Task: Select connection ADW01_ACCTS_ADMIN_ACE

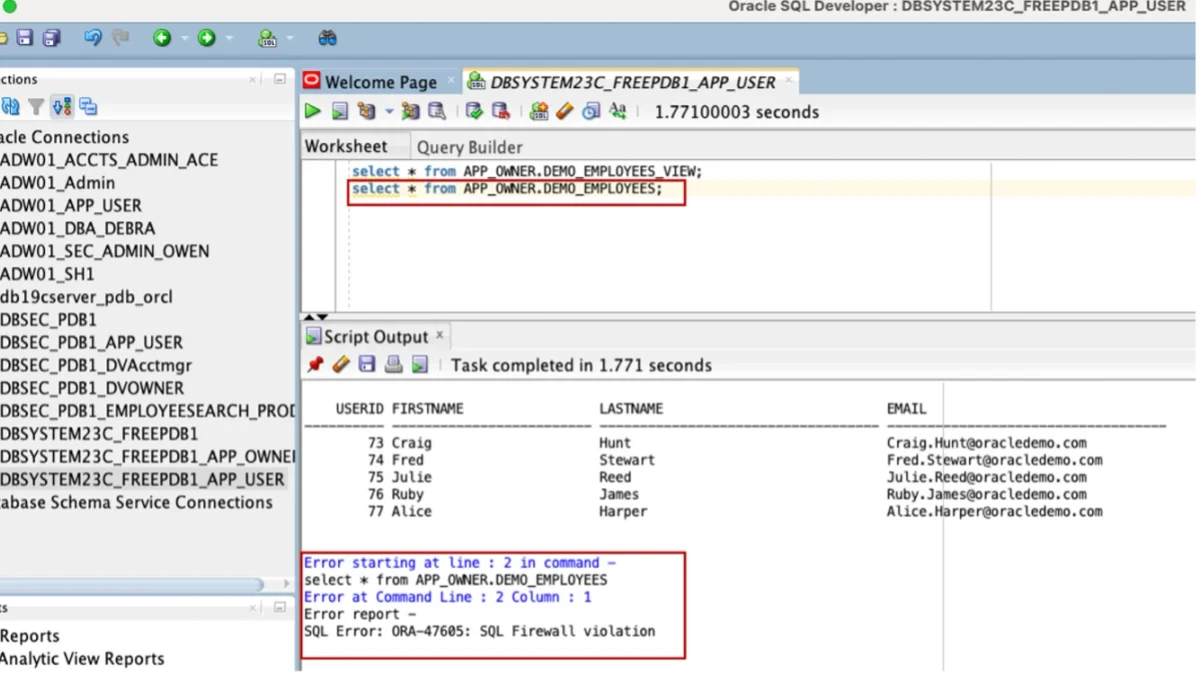Action: [x=109, y=160]
